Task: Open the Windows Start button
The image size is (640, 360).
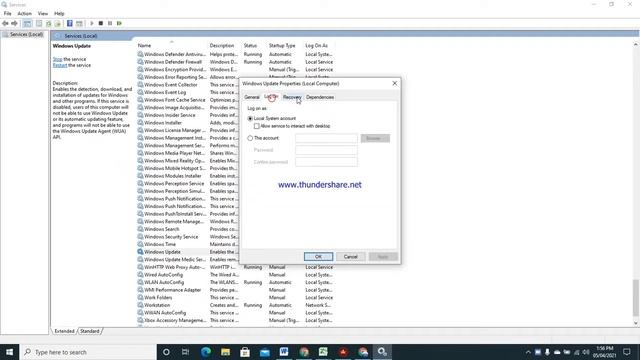Action: tap(9, 352)
